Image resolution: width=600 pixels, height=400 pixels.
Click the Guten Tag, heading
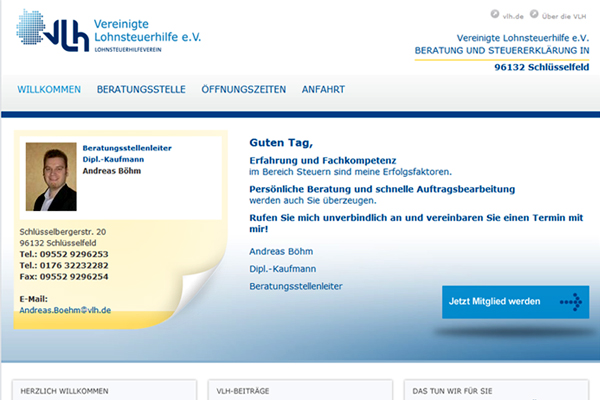tap(281, 143)
